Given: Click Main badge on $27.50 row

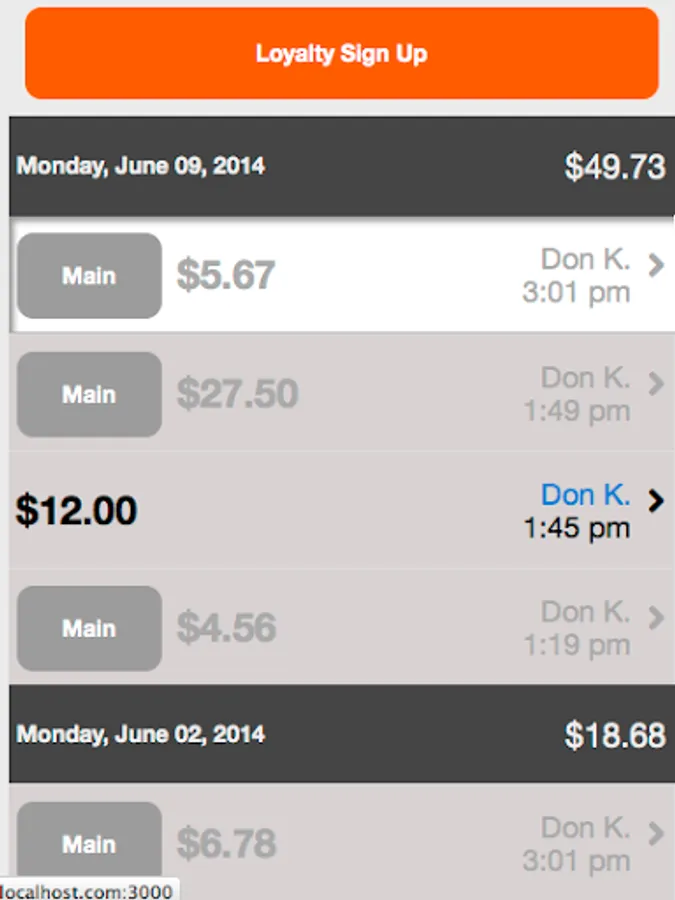Looking at the screenshot, I should (x=89, y=394).
